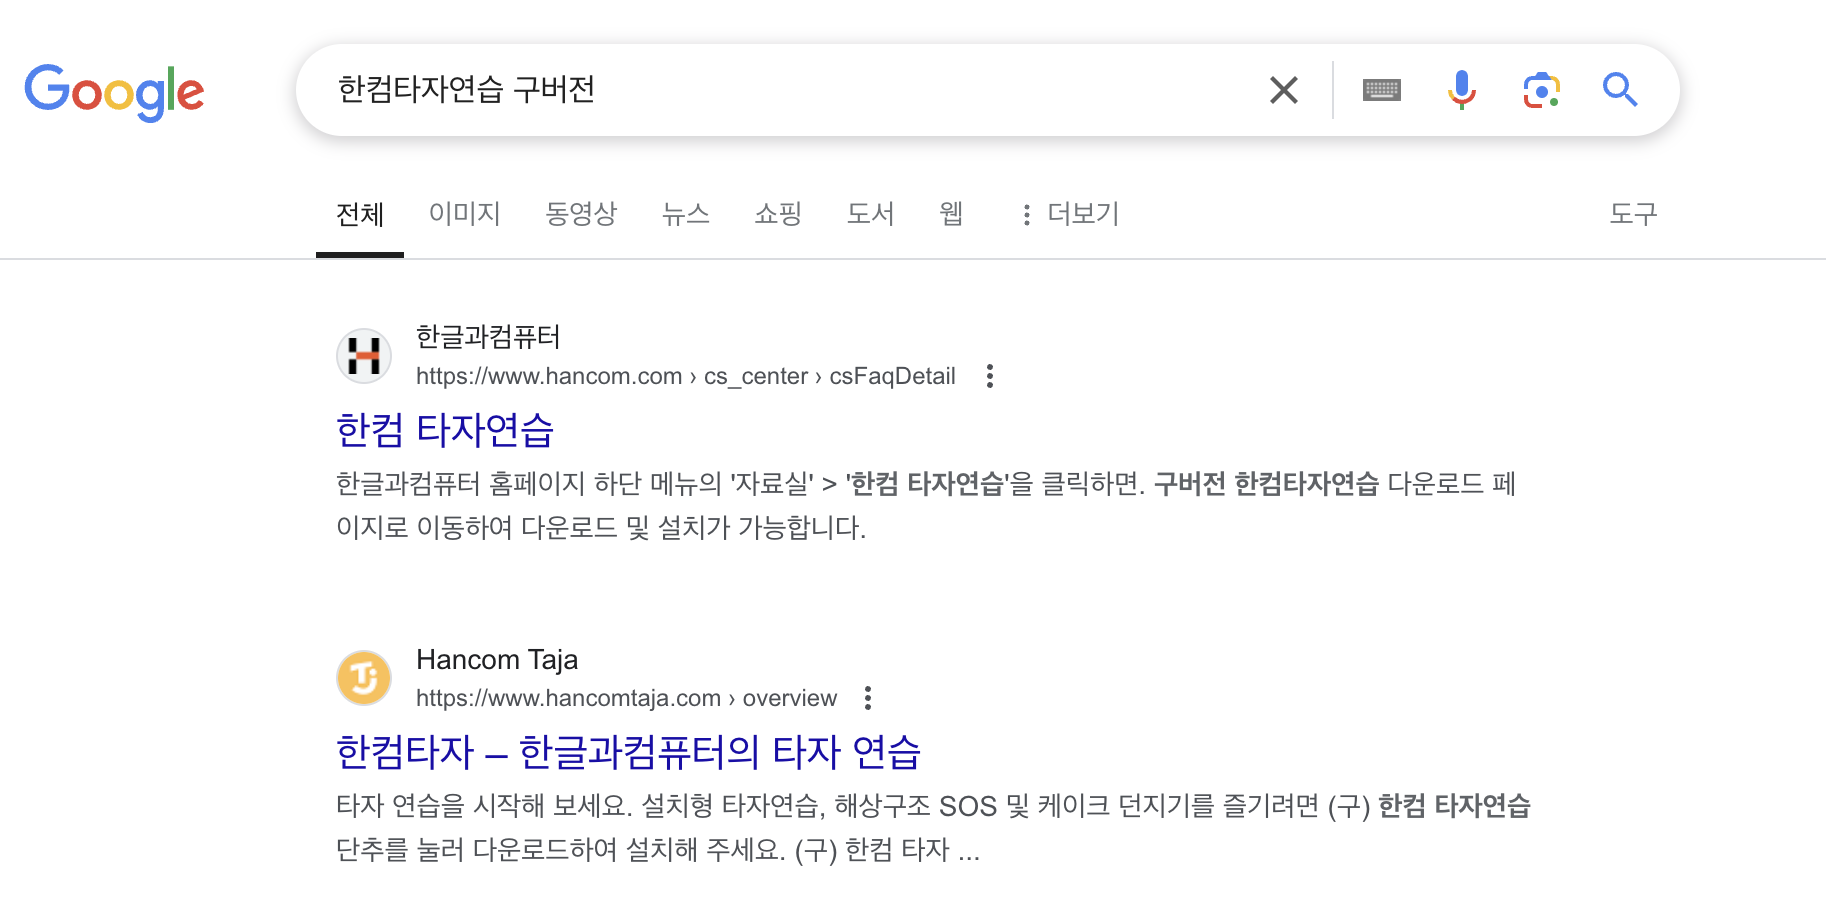Clear the search query with the X icon
This screenshot has height=912, width=1826.
pos(1283,89)
